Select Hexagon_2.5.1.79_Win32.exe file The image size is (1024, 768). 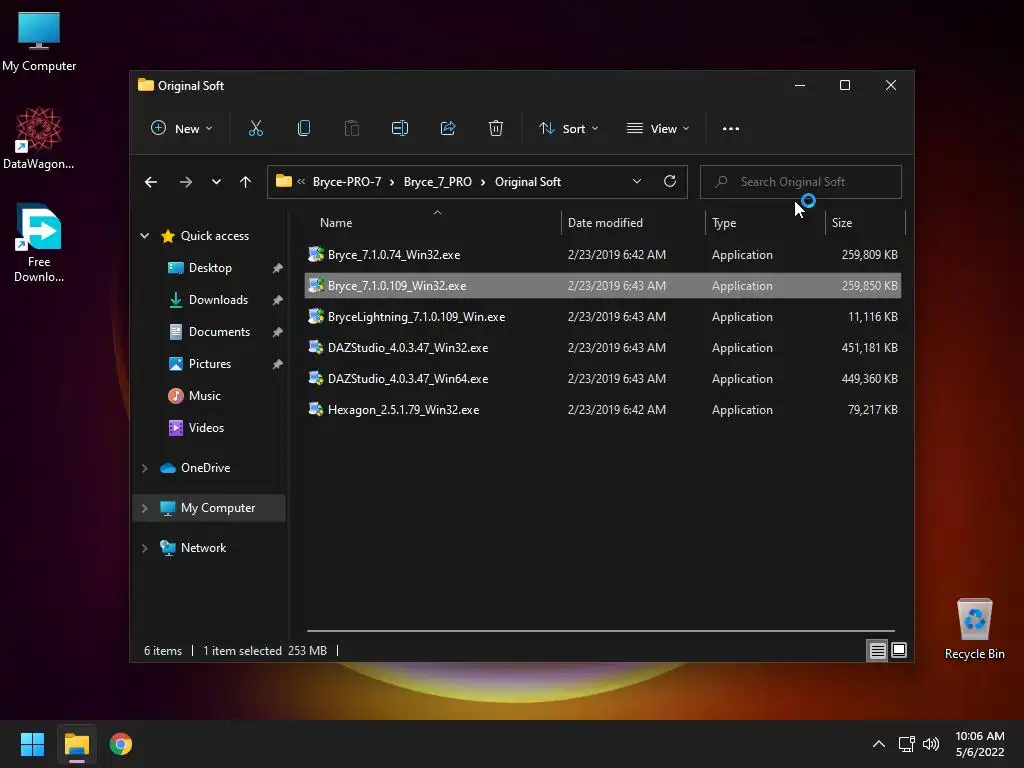point(603,410)
